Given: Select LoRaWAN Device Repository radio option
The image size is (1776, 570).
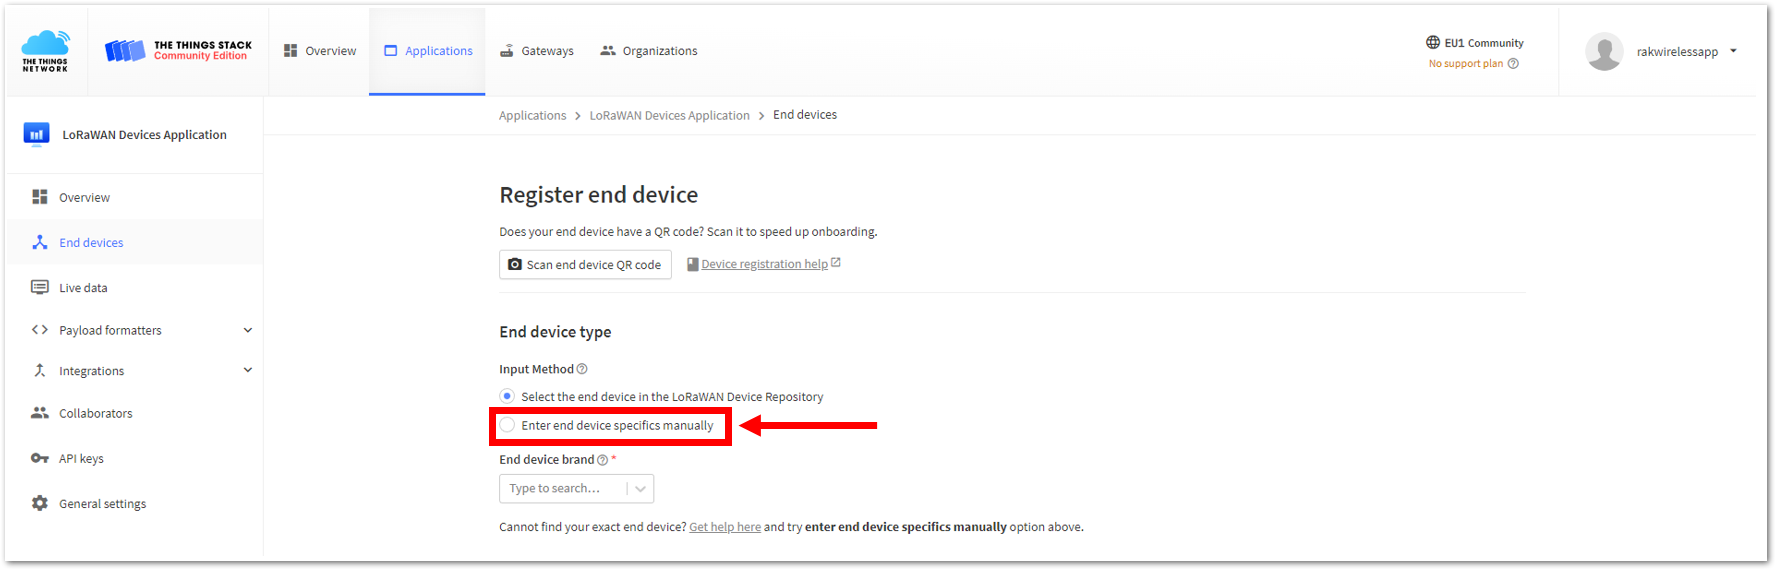Looking at the screenshot, I should point(507,396).
